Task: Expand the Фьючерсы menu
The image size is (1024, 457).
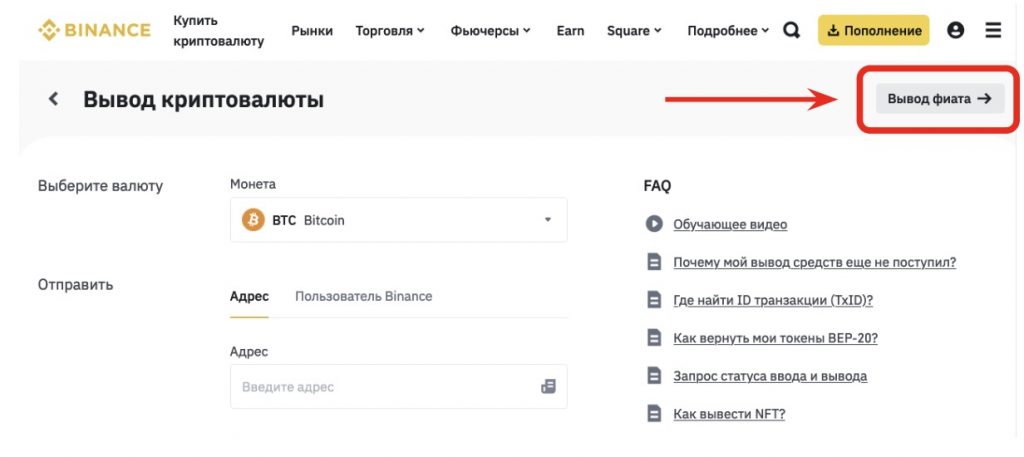Action: pos(491,31)
